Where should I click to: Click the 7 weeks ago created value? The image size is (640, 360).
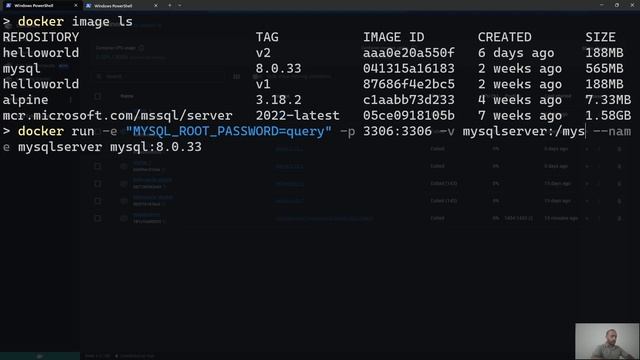520,116
